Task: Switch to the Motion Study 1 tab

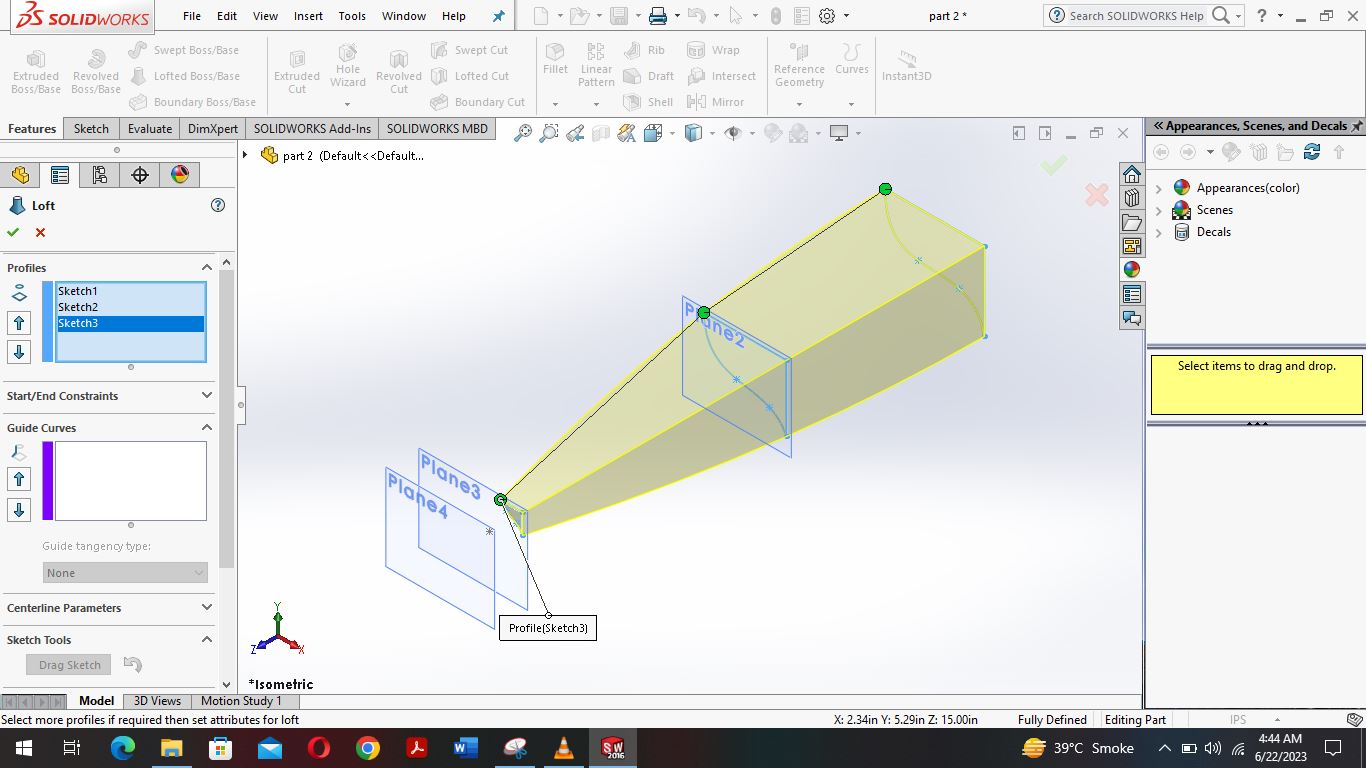Action: [241, 701]
